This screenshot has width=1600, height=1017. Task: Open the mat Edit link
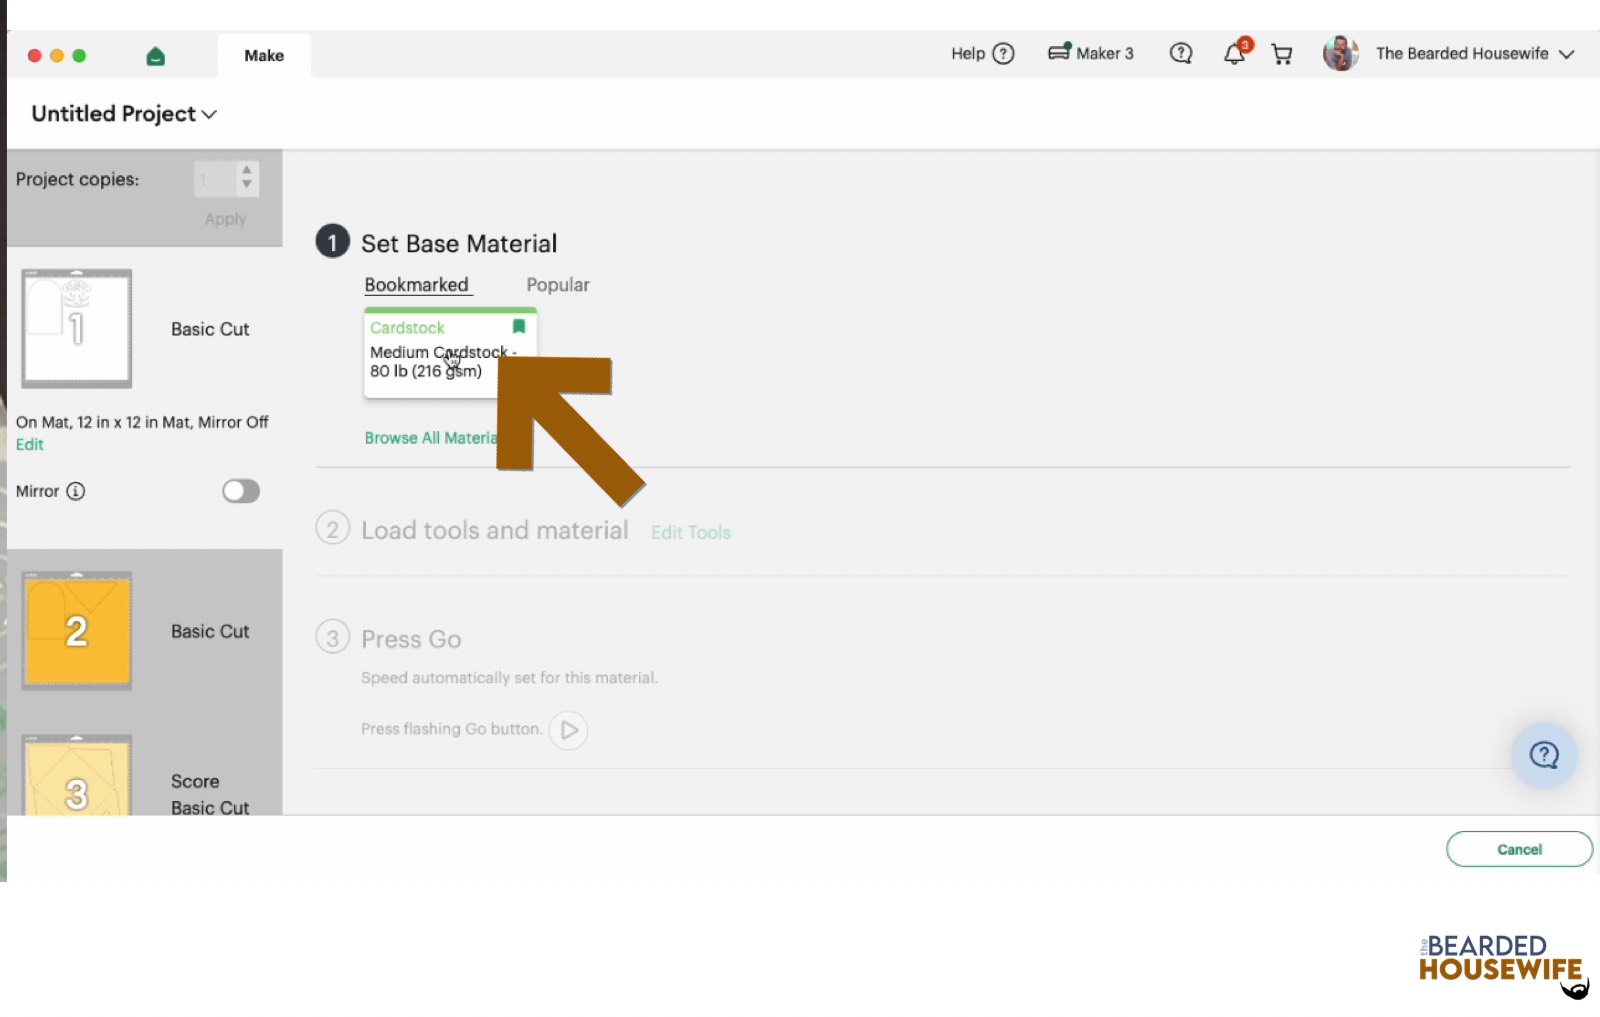coord(30,445)
